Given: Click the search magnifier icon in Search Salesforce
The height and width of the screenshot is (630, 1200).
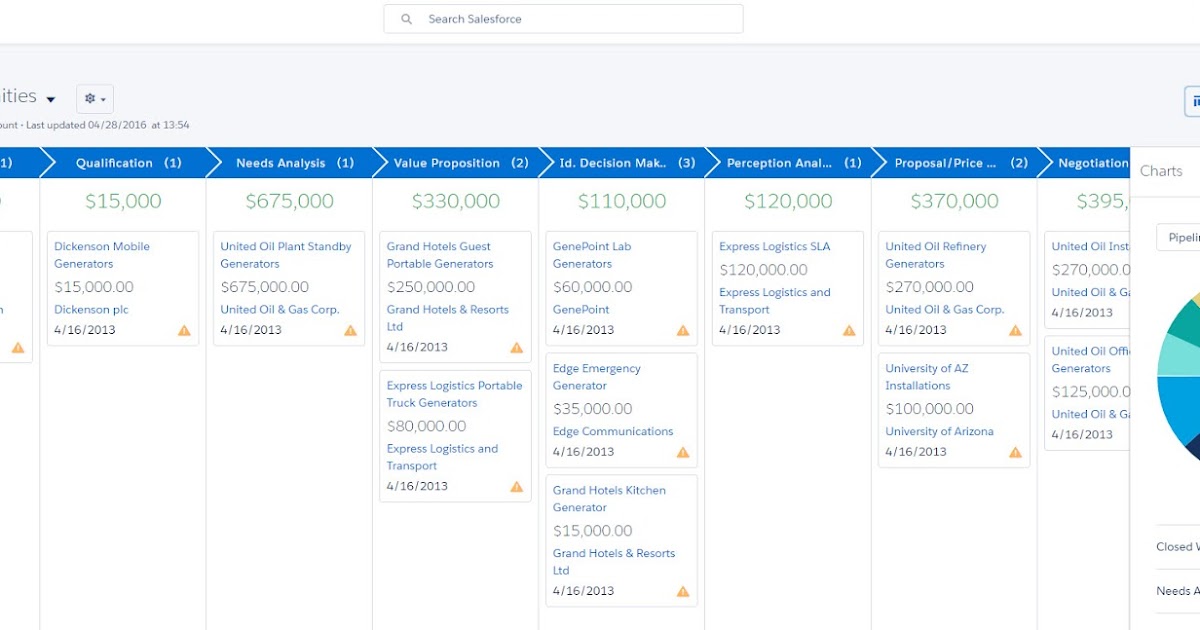Looking at the screenshot, I should [x=406, y=18].
